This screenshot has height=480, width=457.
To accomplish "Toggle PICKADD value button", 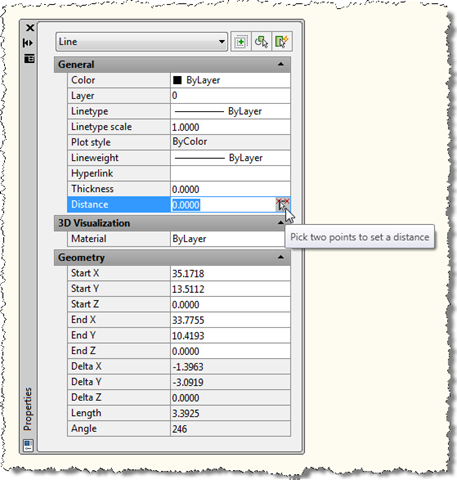I will click(x=241, y=42).
